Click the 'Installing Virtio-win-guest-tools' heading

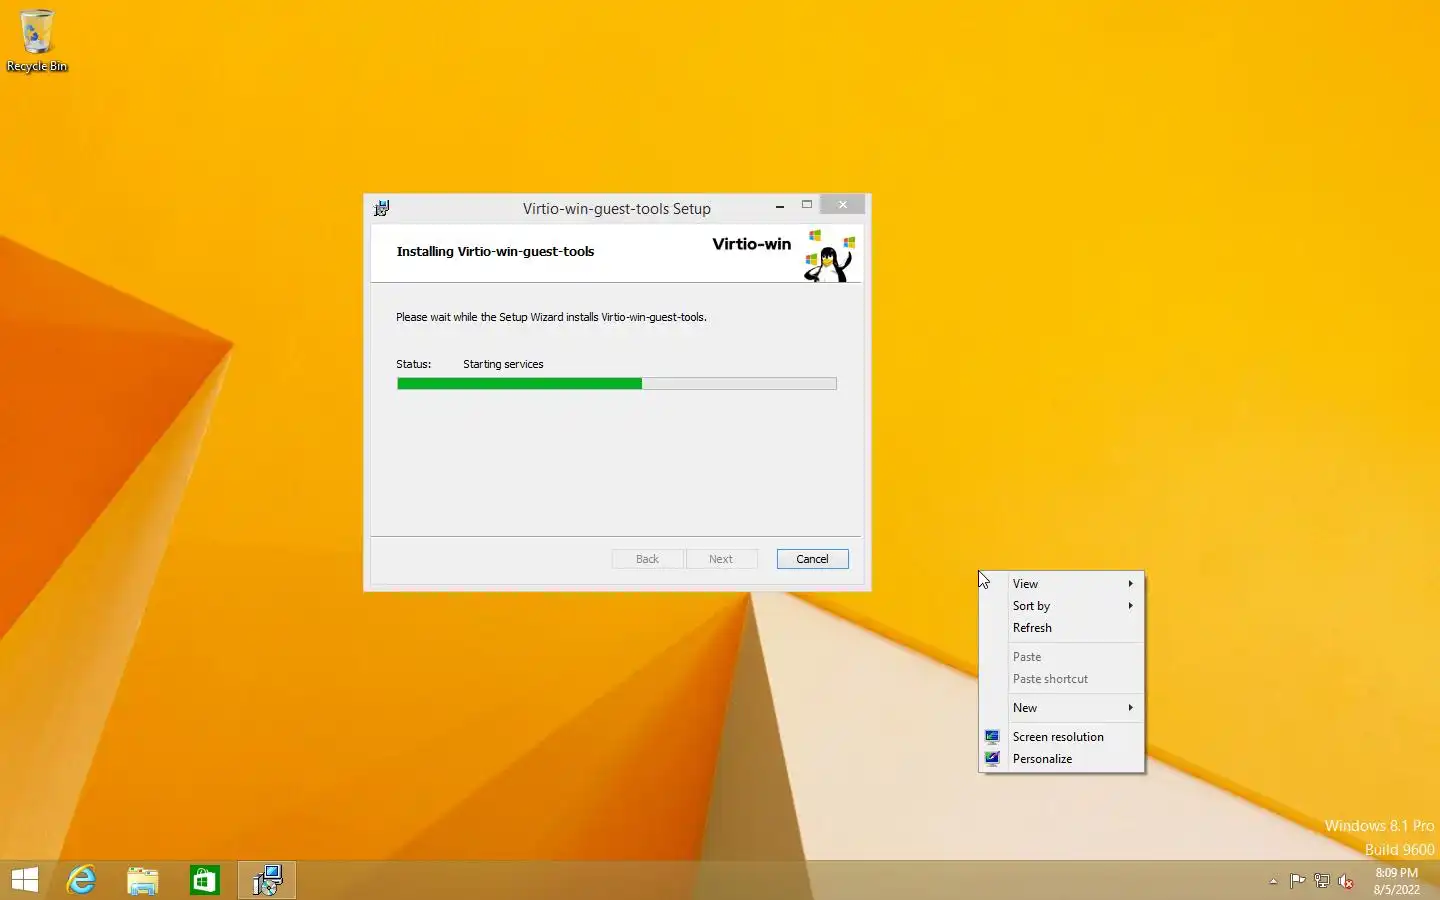495,251
